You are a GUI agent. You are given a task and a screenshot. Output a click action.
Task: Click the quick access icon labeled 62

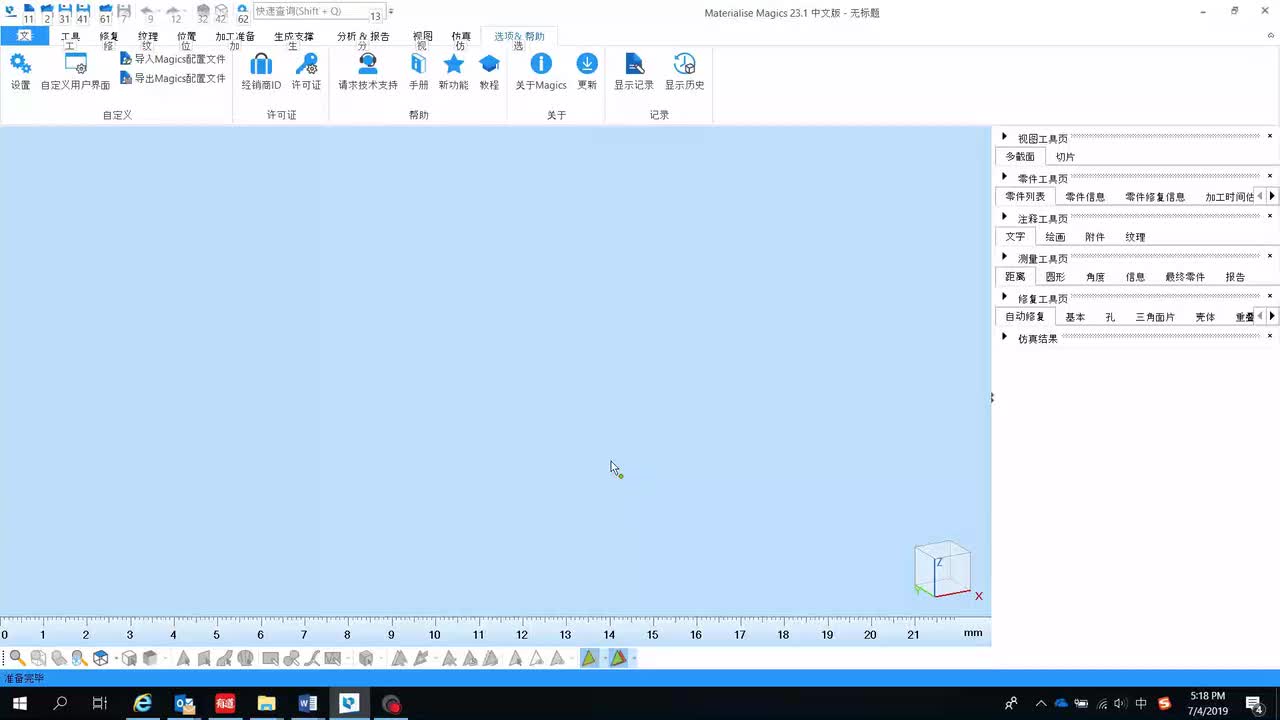[x=242, y=13]
